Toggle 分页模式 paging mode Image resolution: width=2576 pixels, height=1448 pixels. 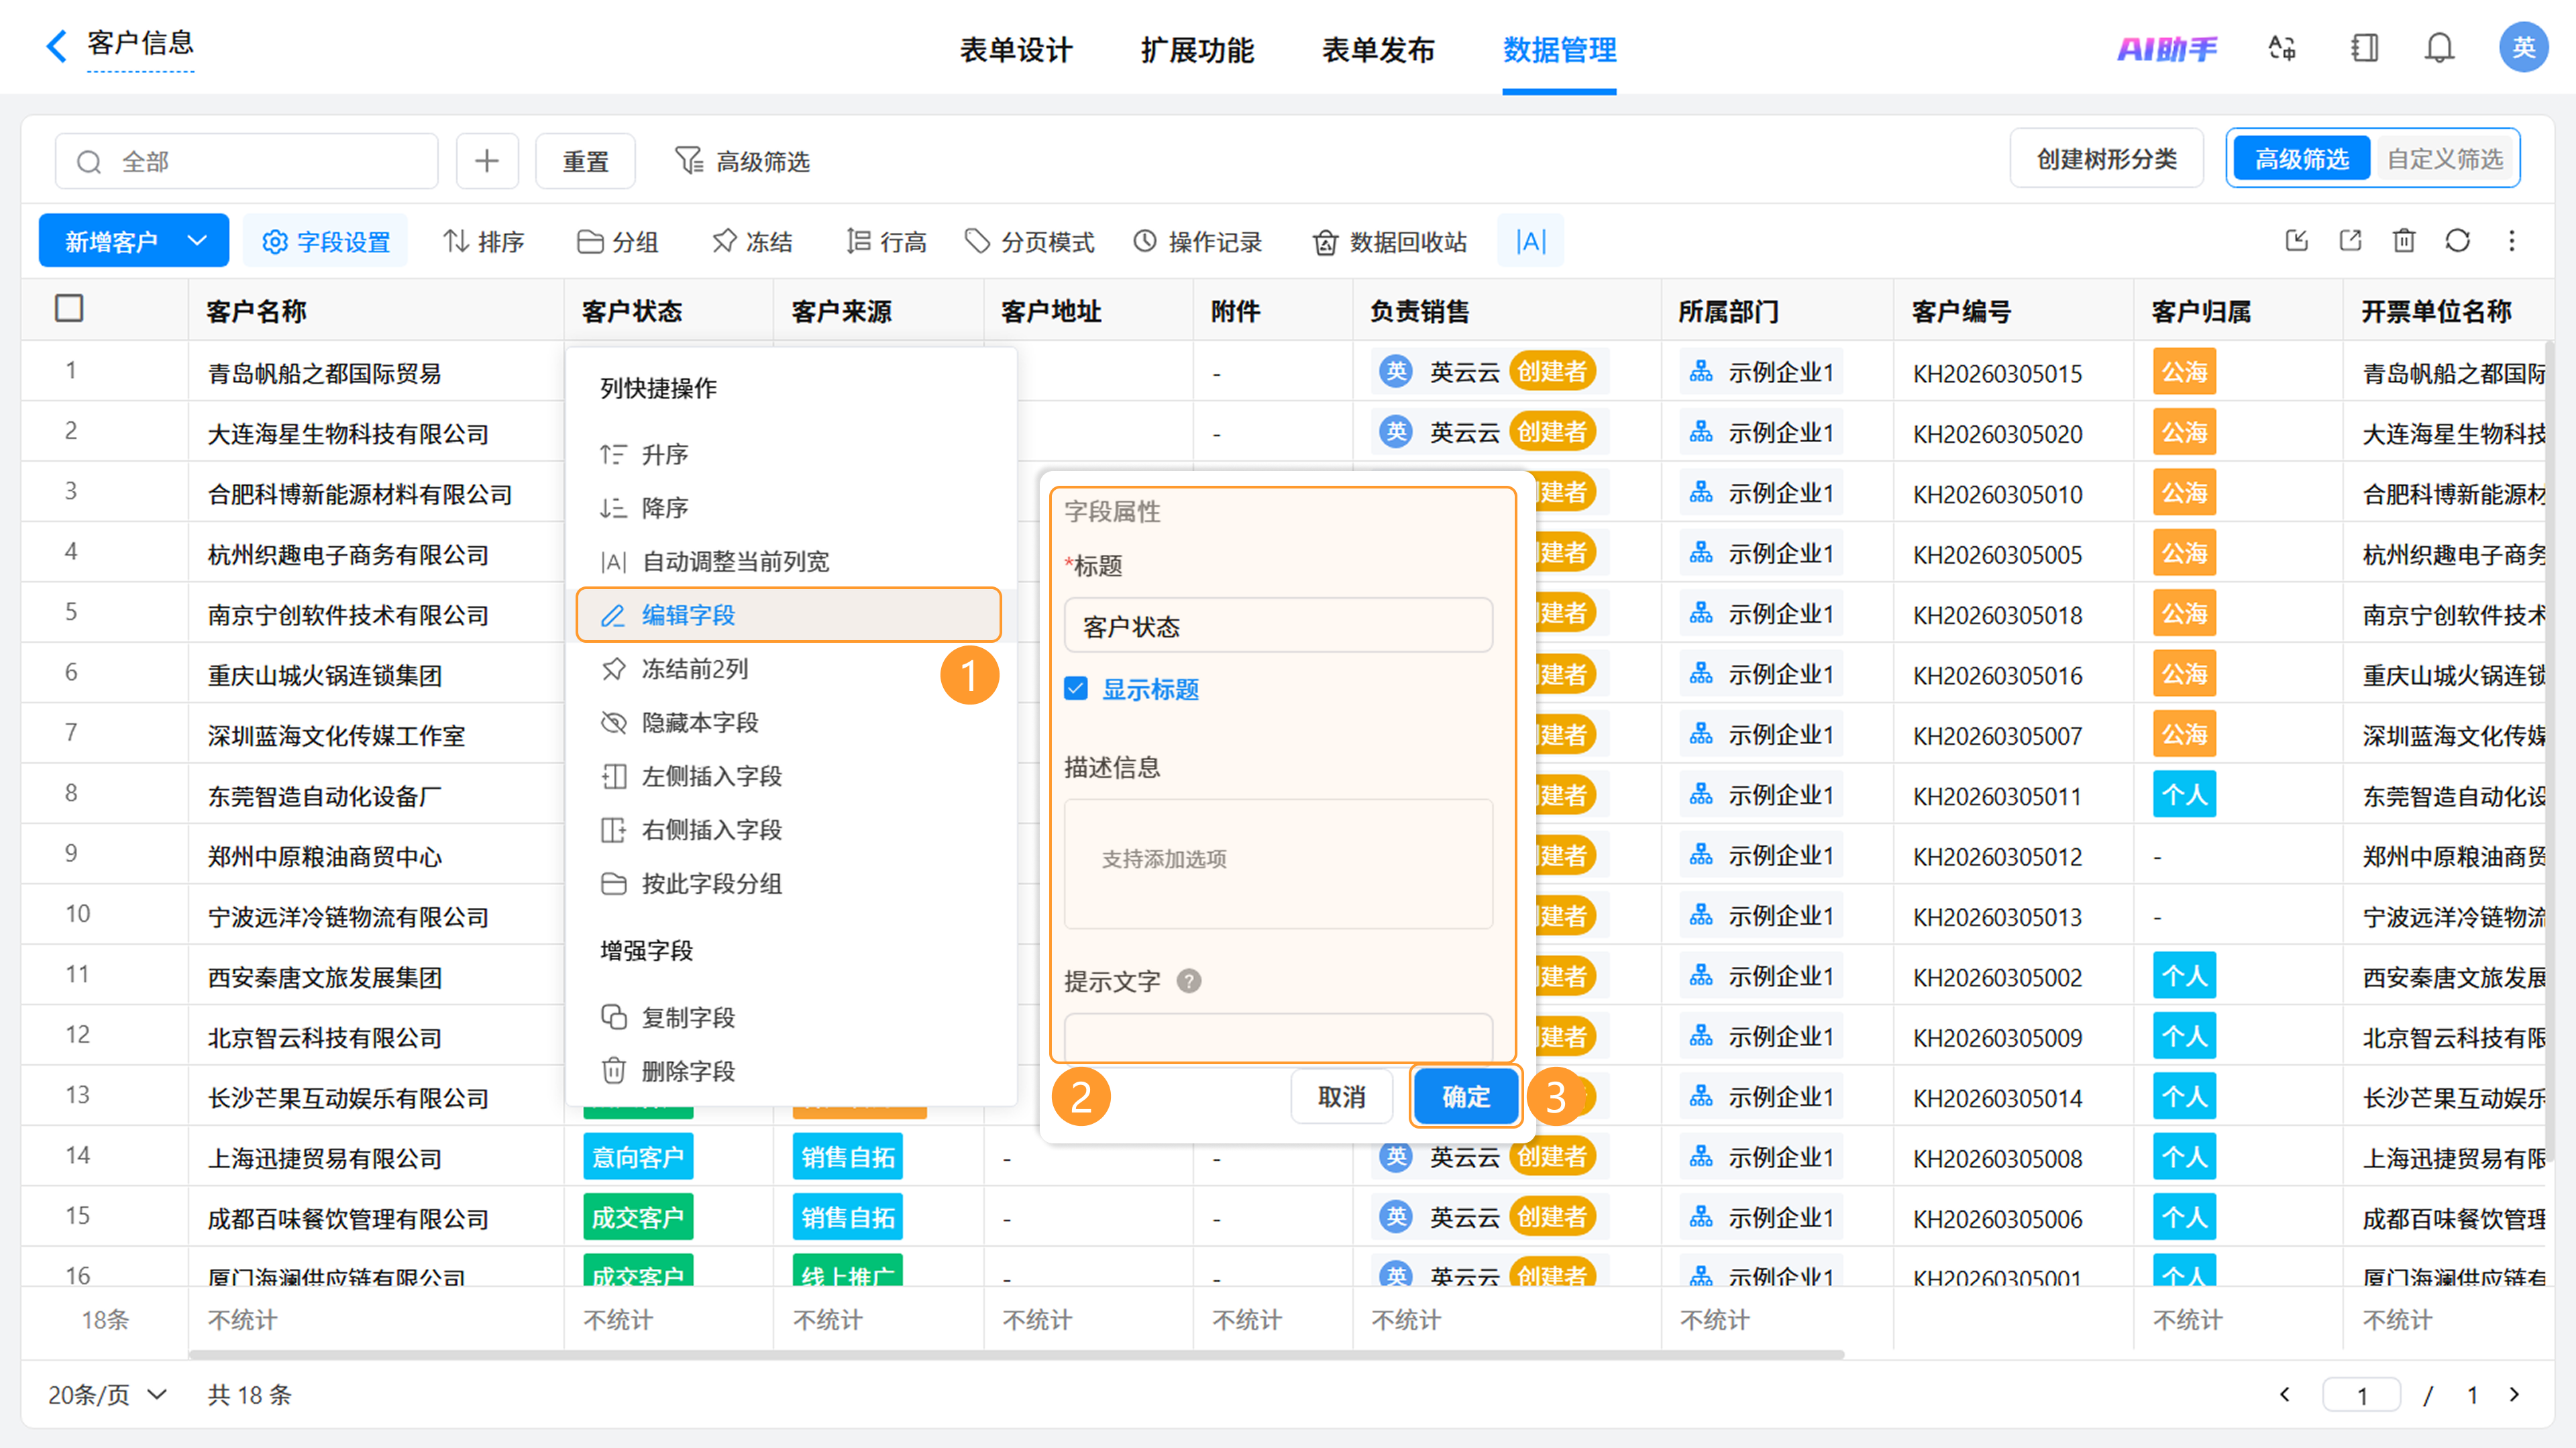pyautogui.click(x=1029, y=241)
